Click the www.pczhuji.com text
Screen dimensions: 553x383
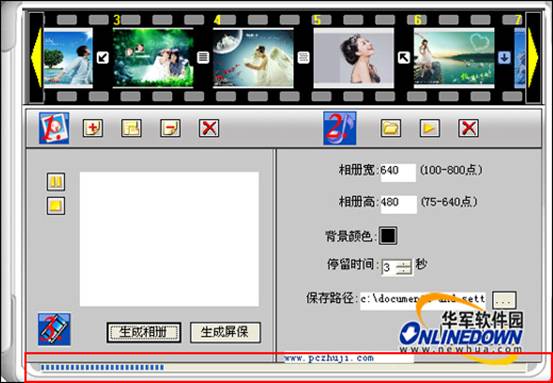point(329,358)
